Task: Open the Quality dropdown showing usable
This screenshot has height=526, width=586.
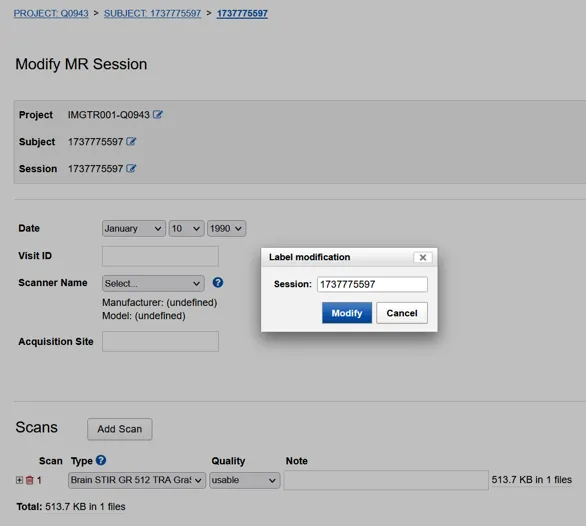Action: click(244, 480)
